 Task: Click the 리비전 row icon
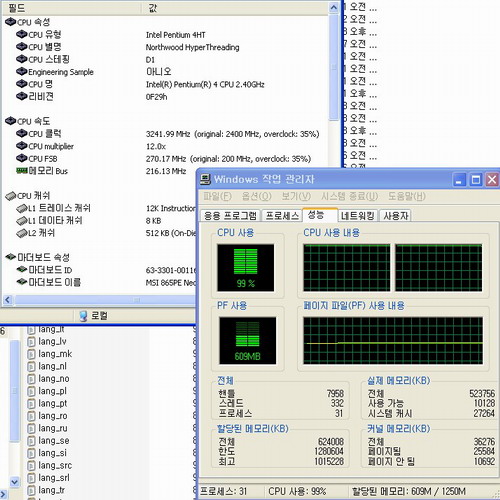point(22,96)
